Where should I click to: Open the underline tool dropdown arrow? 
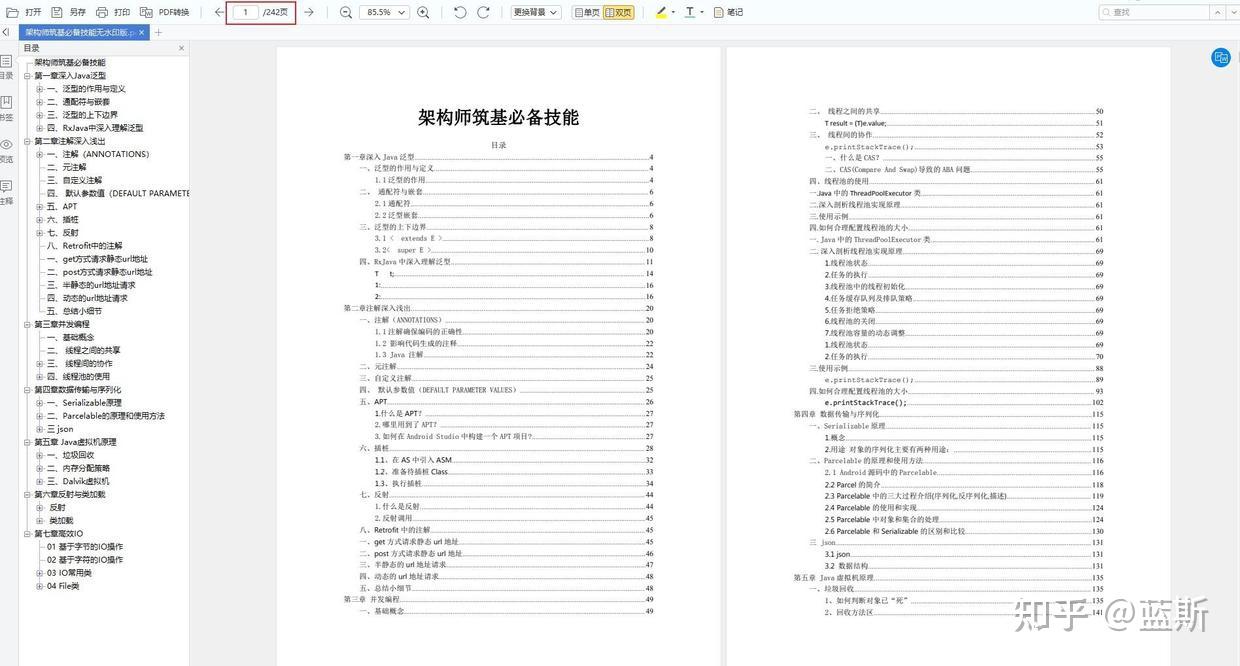click(x=703, y=12)
